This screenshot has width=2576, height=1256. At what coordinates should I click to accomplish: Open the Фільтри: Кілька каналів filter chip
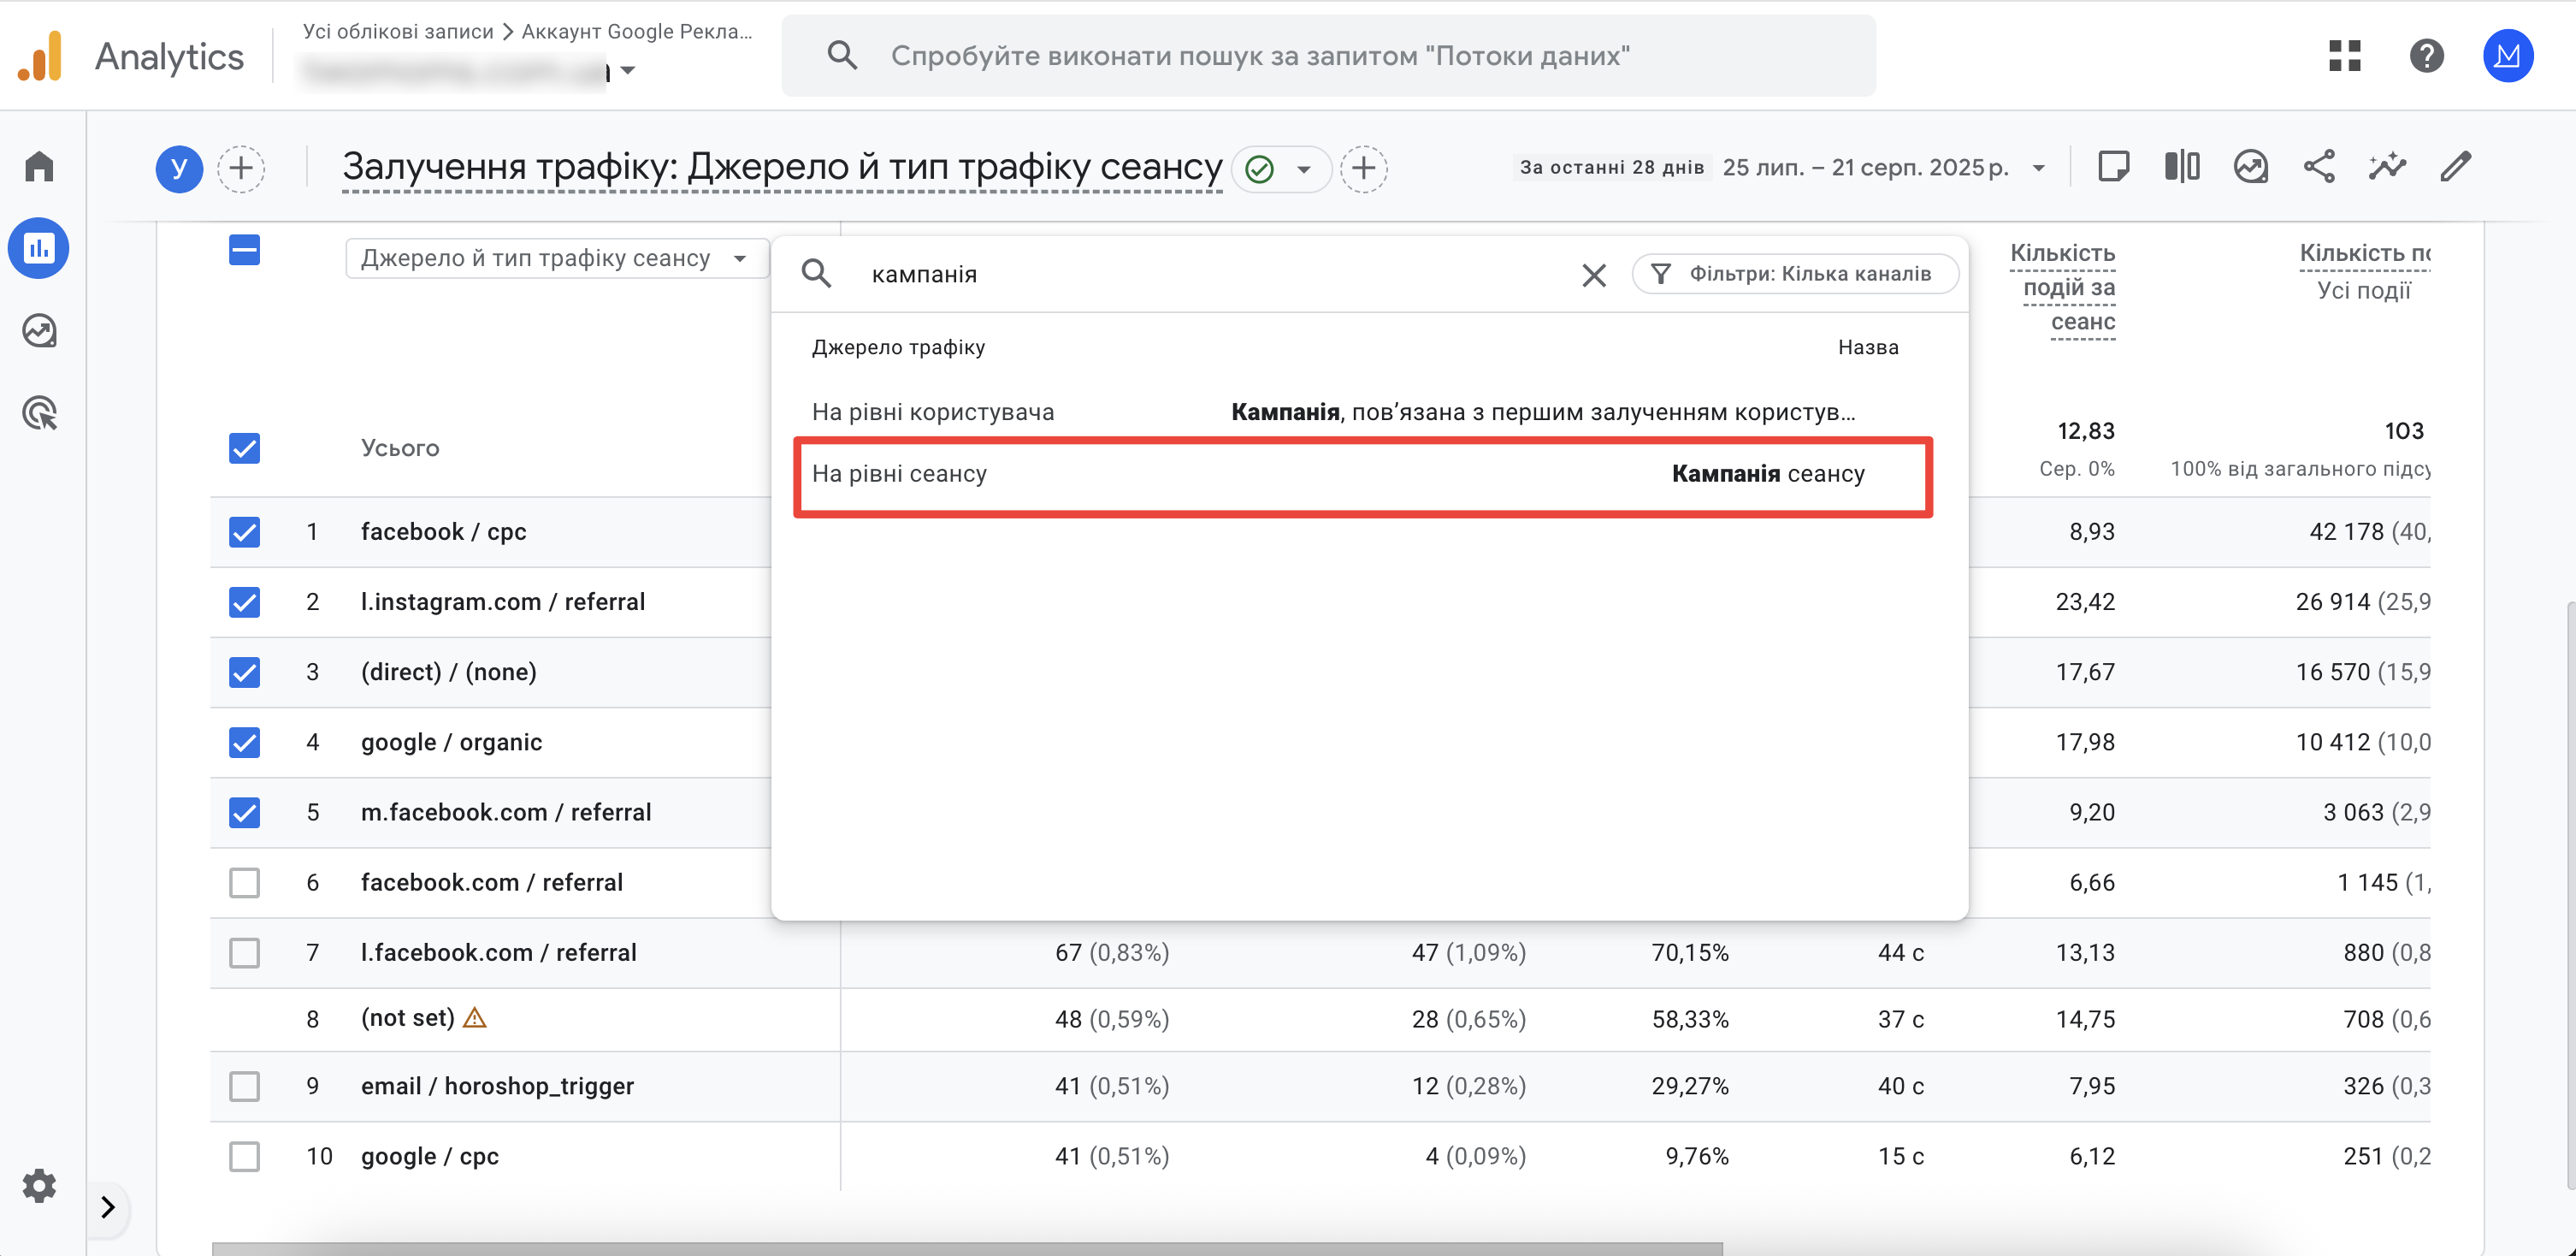pyautogui.click(x=1794, y=274)
